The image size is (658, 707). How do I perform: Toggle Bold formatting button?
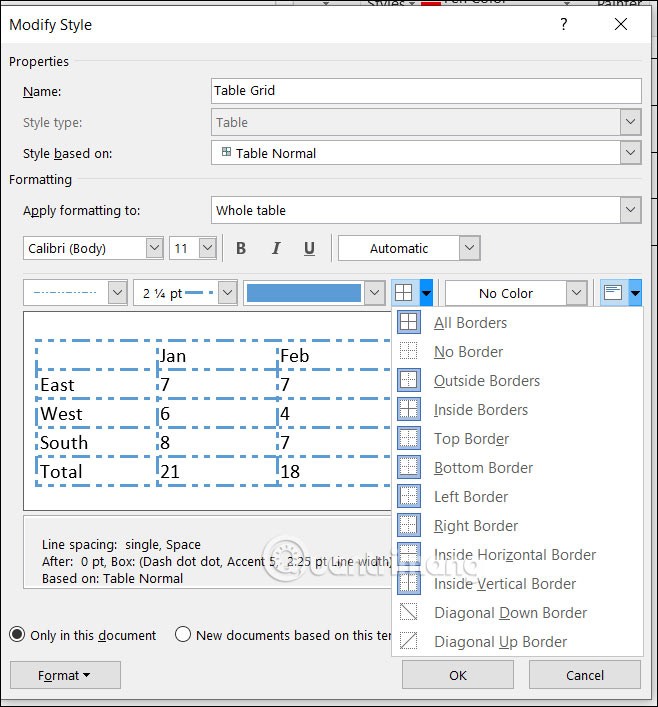click(241, 248)
